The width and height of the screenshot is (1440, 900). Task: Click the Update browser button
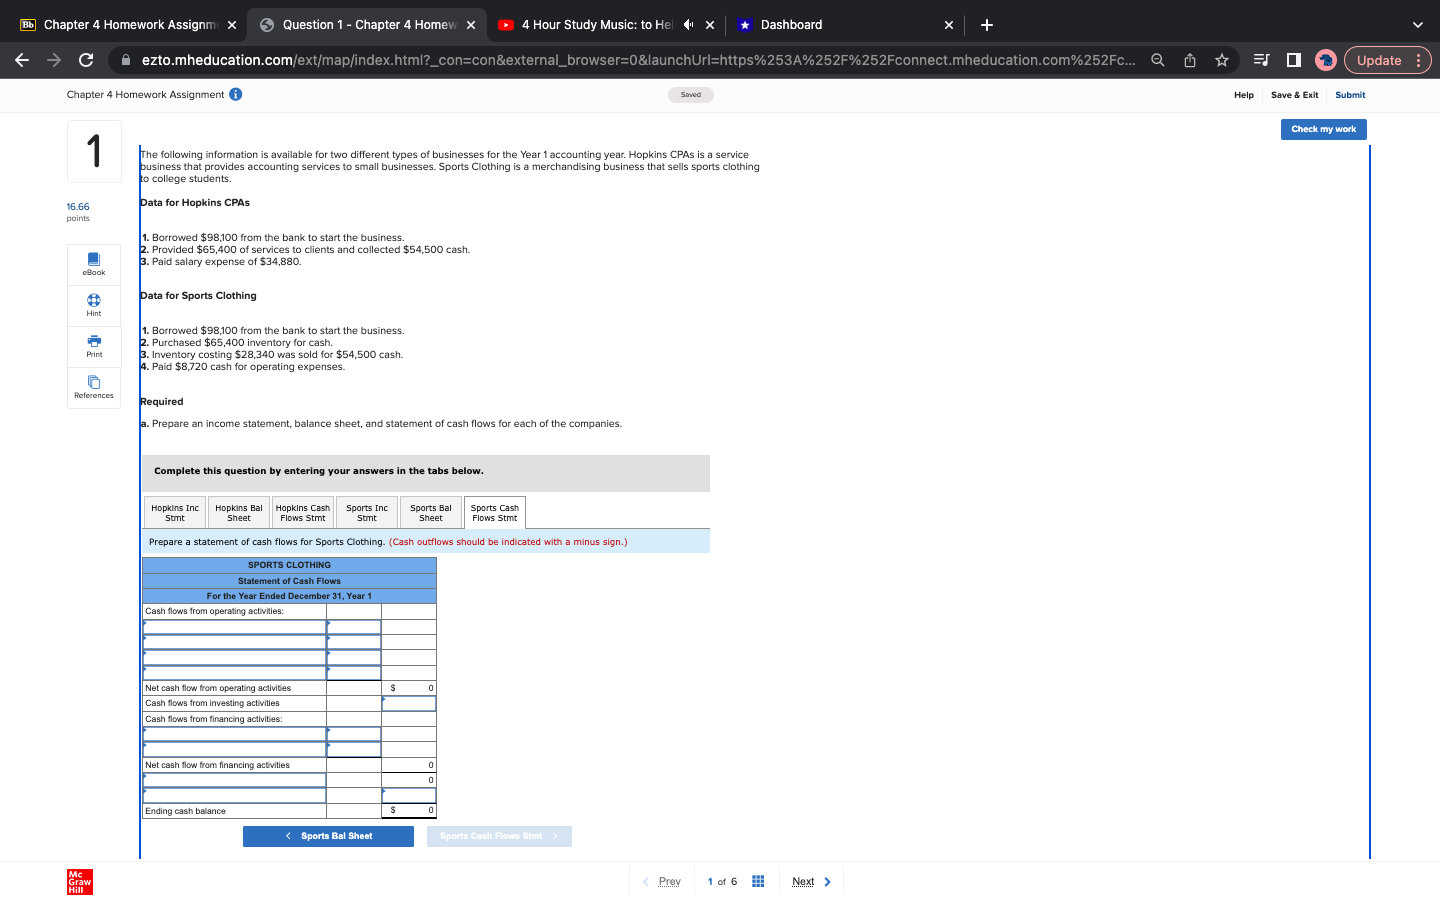click(x=1379, y=60)
